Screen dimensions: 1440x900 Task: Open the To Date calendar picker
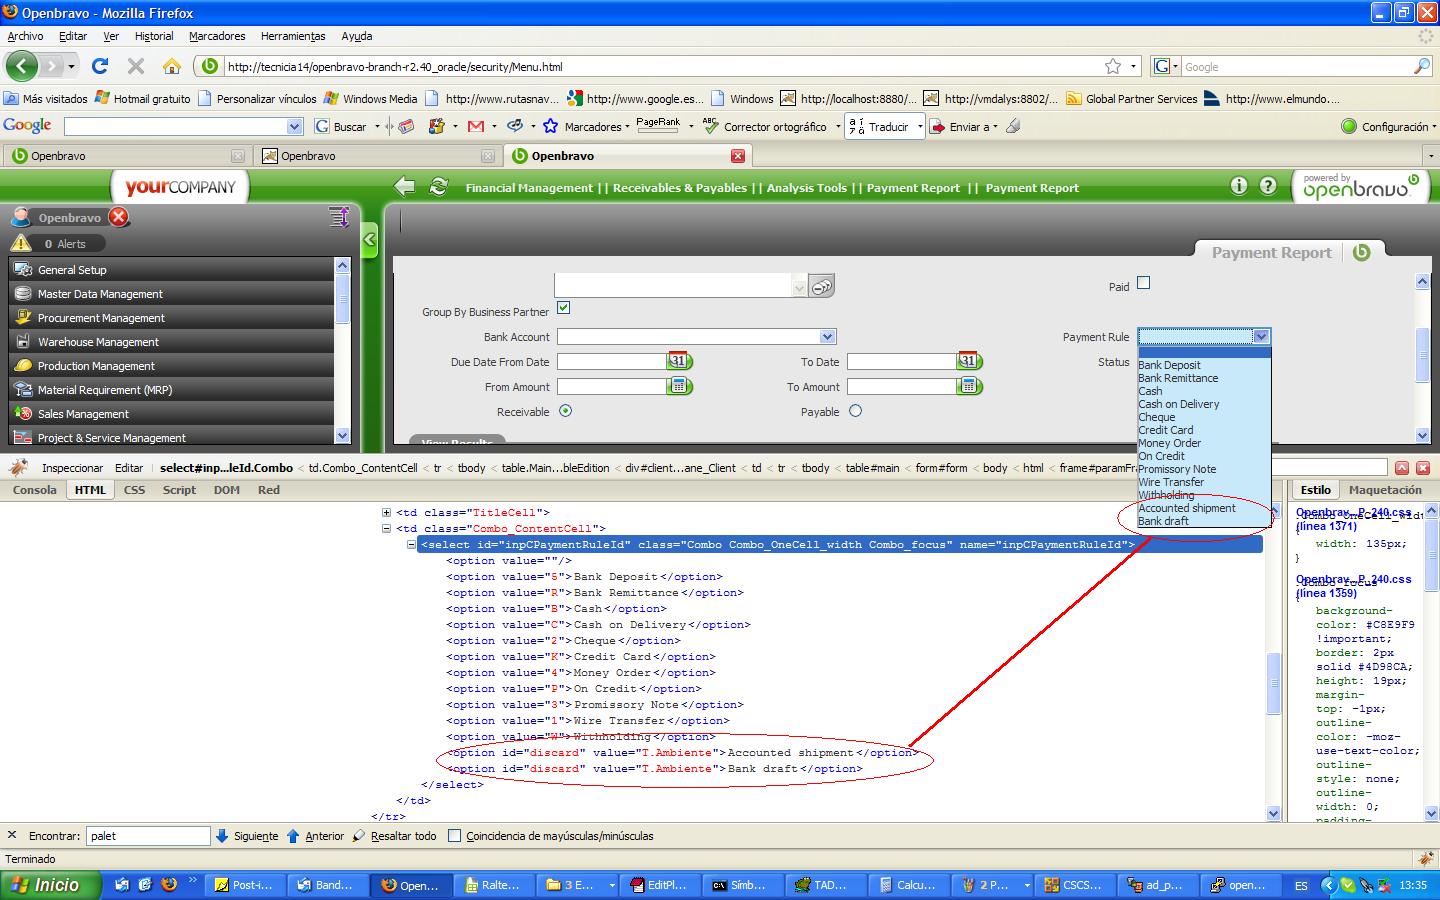point(968,361)
